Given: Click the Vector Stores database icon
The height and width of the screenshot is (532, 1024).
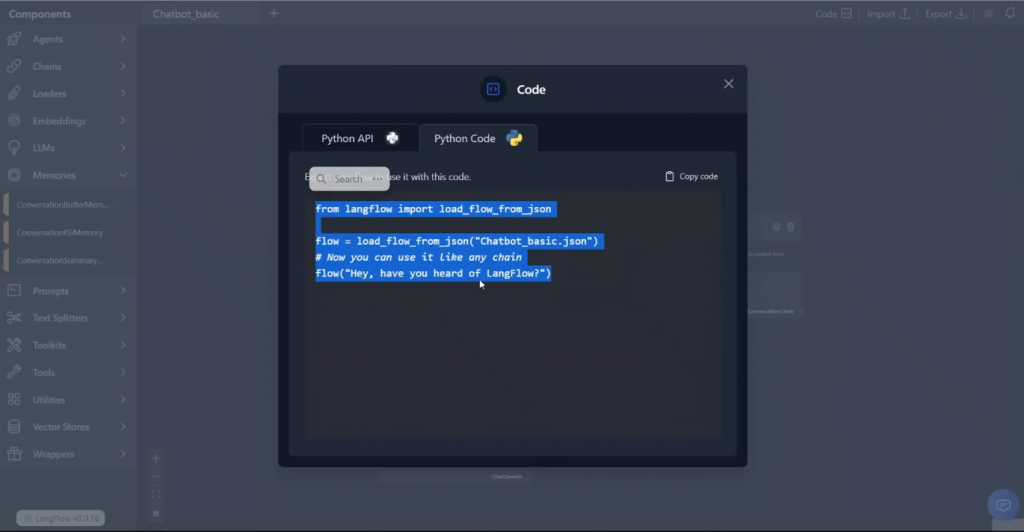Looking at the screenshot, I should pyautogui.click(x=14, y=427).
